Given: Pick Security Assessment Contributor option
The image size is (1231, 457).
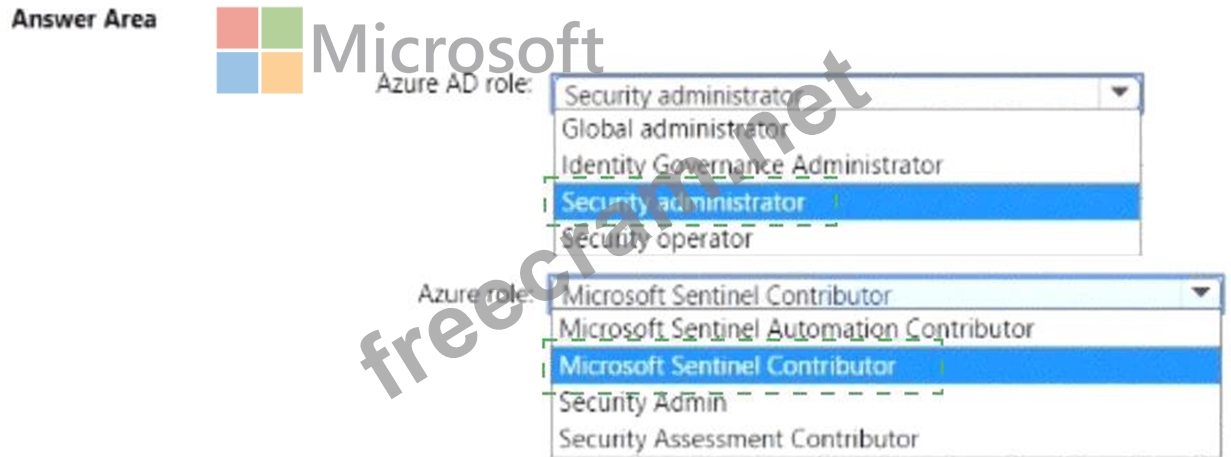Looking at the screenshot, I should point(738,438).
